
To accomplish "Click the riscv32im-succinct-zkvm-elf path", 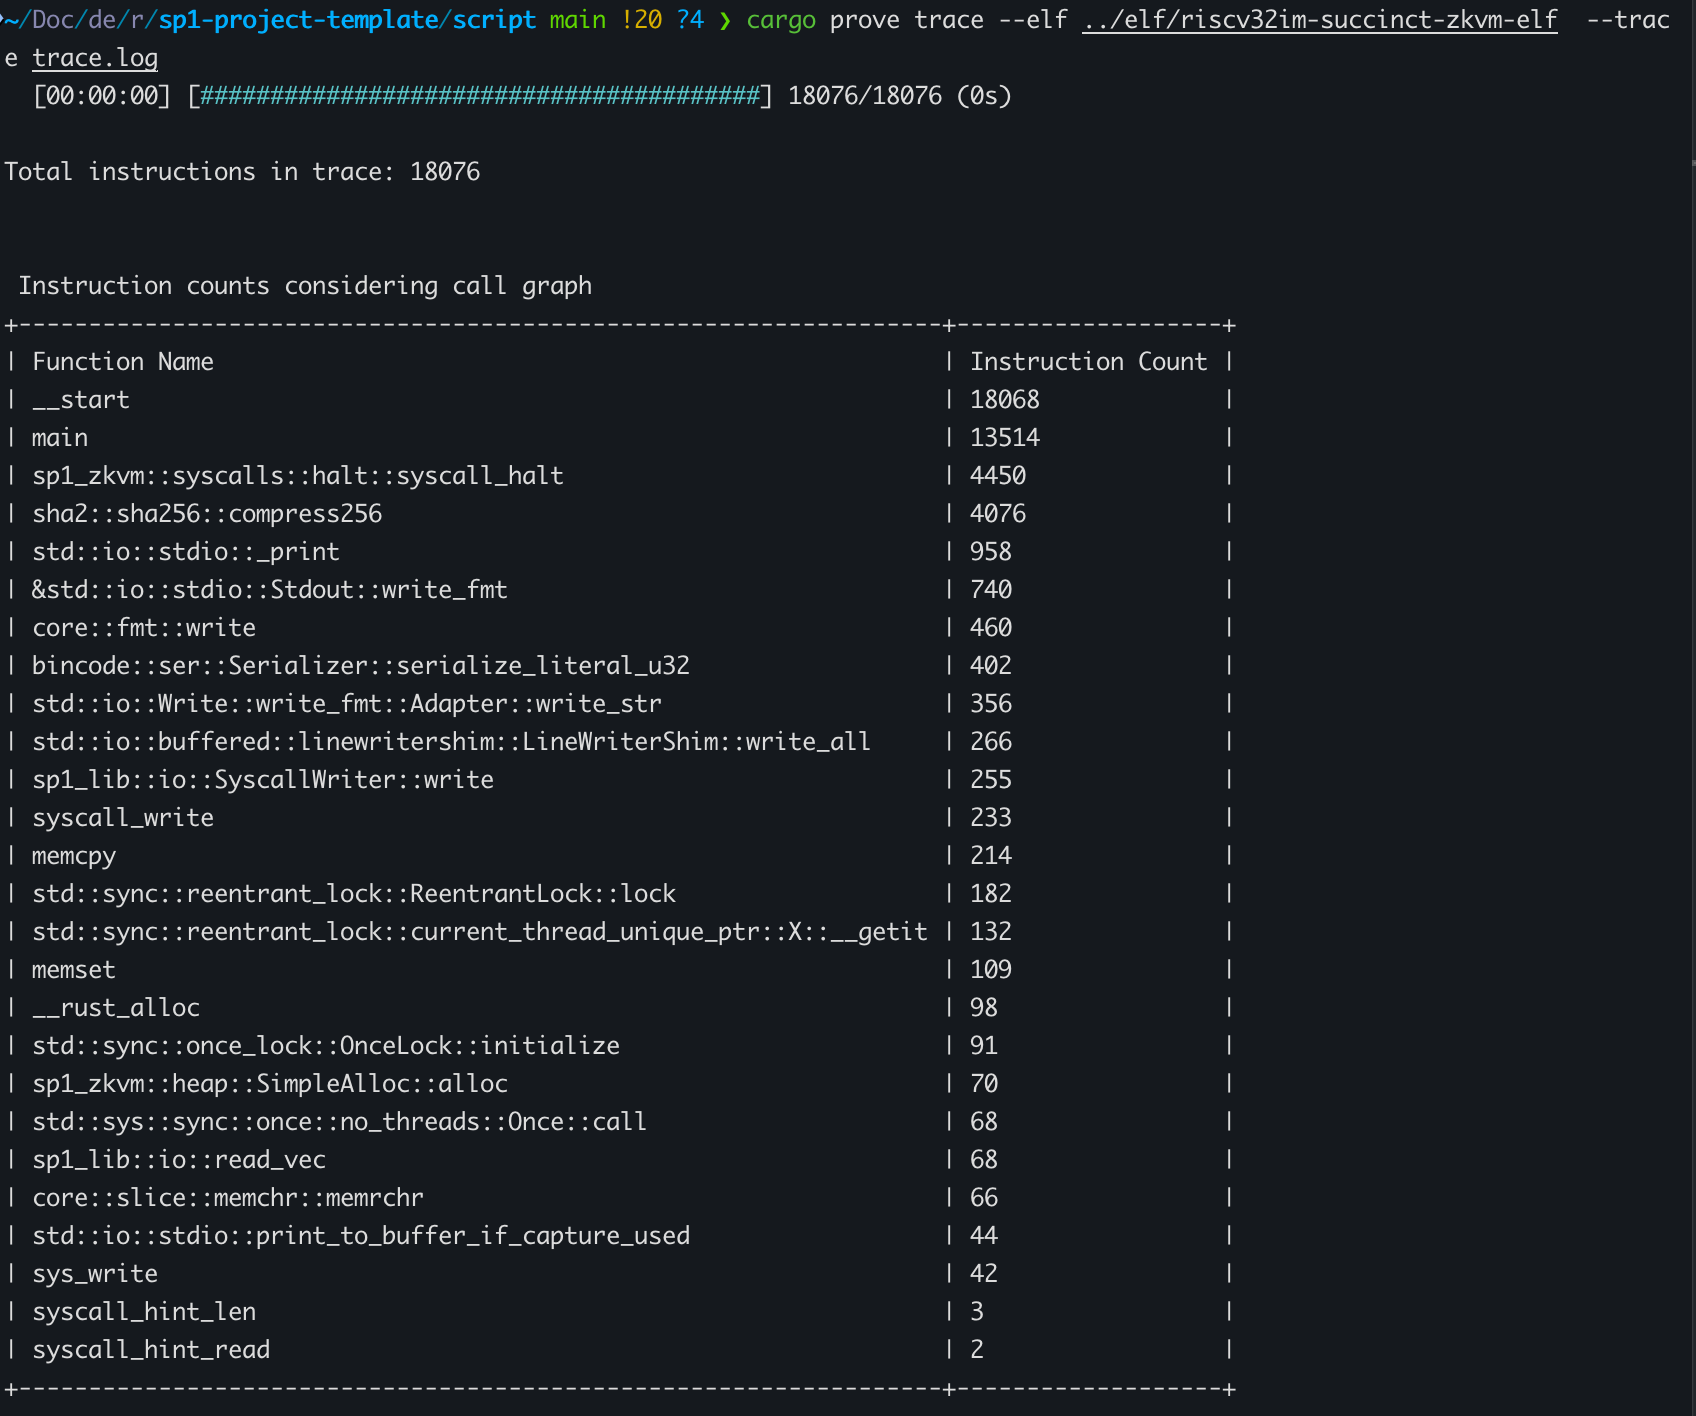I will [x=1320, y=20].
